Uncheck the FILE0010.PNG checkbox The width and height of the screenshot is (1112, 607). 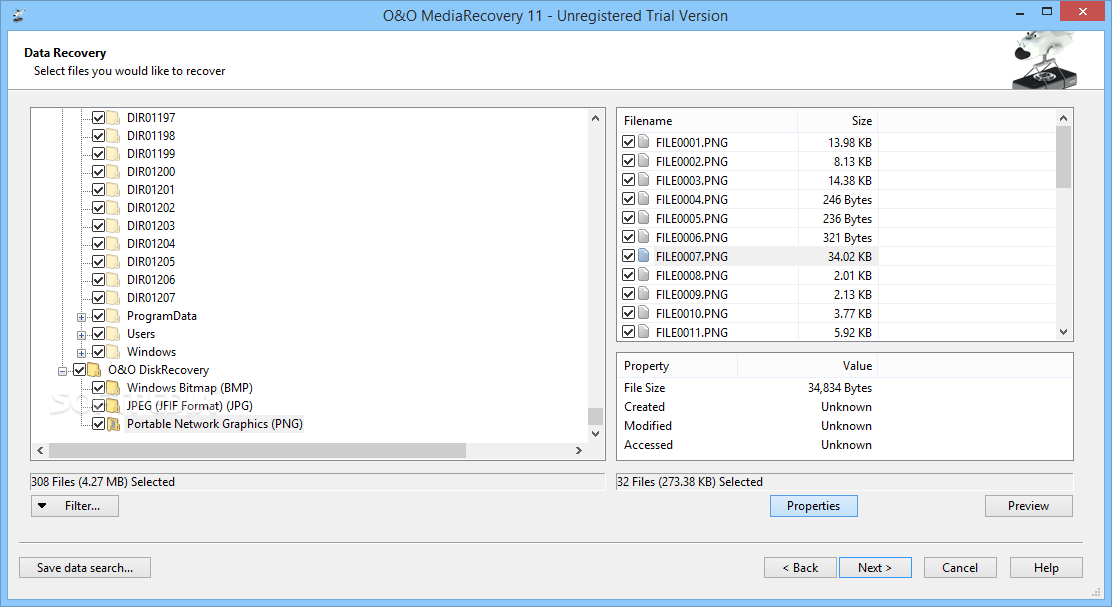point(628,313)
